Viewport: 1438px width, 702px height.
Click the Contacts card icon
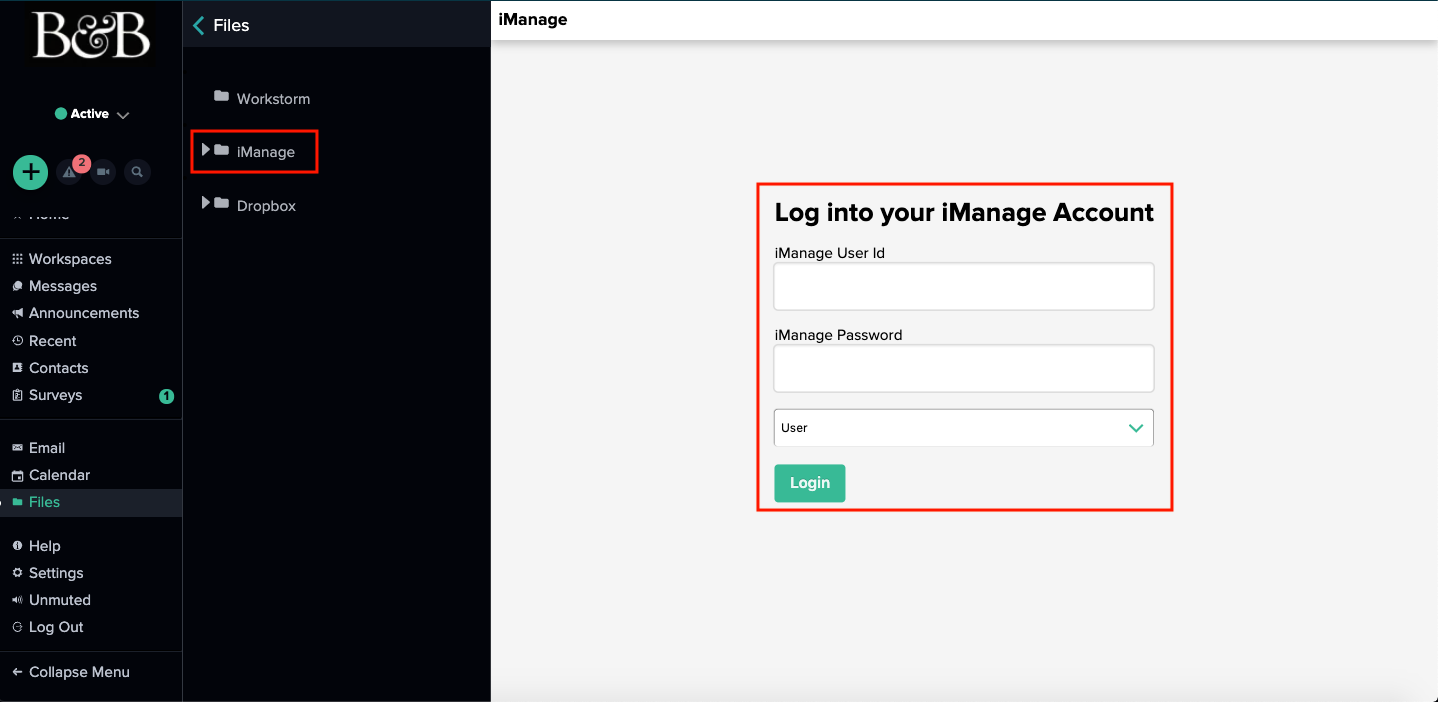coord(17,368)
